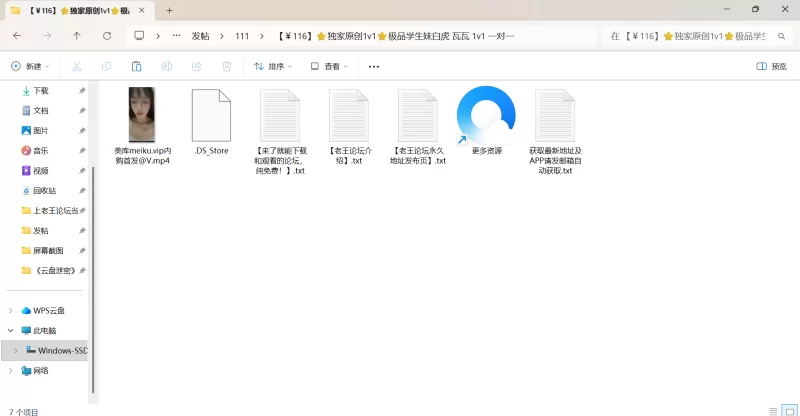Switch to large icons view in status bar
This screenshot has height=416, width=800.
point(790,410)
